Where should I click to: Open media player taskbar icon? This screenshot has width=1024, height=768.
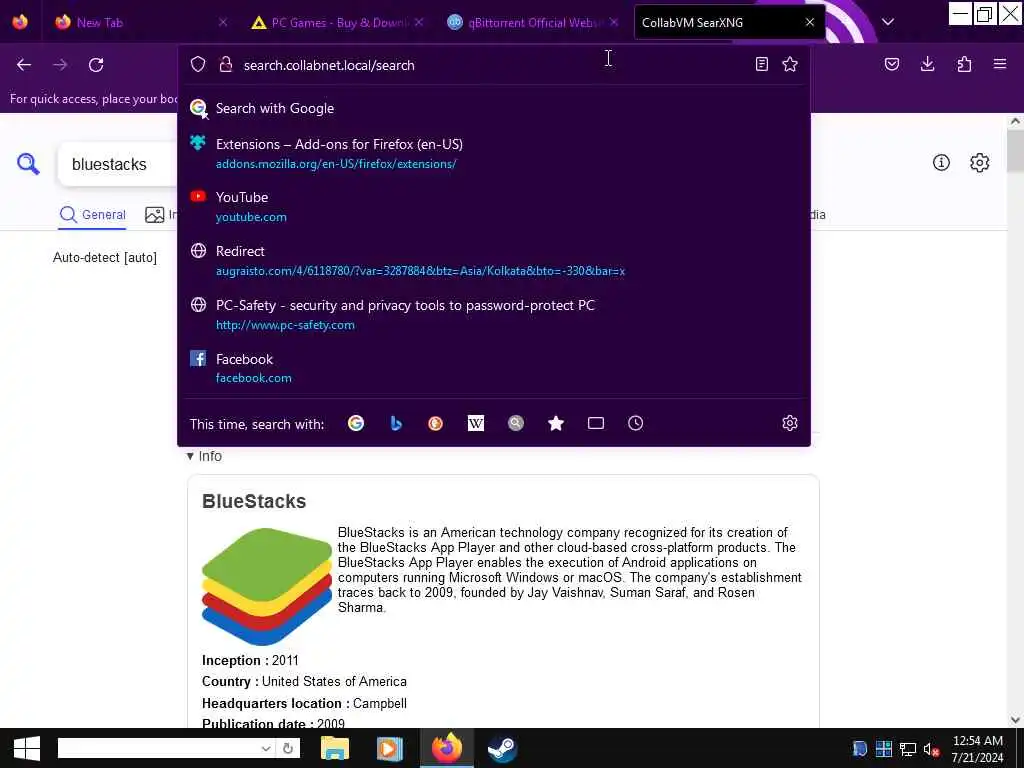pos(390,748)
